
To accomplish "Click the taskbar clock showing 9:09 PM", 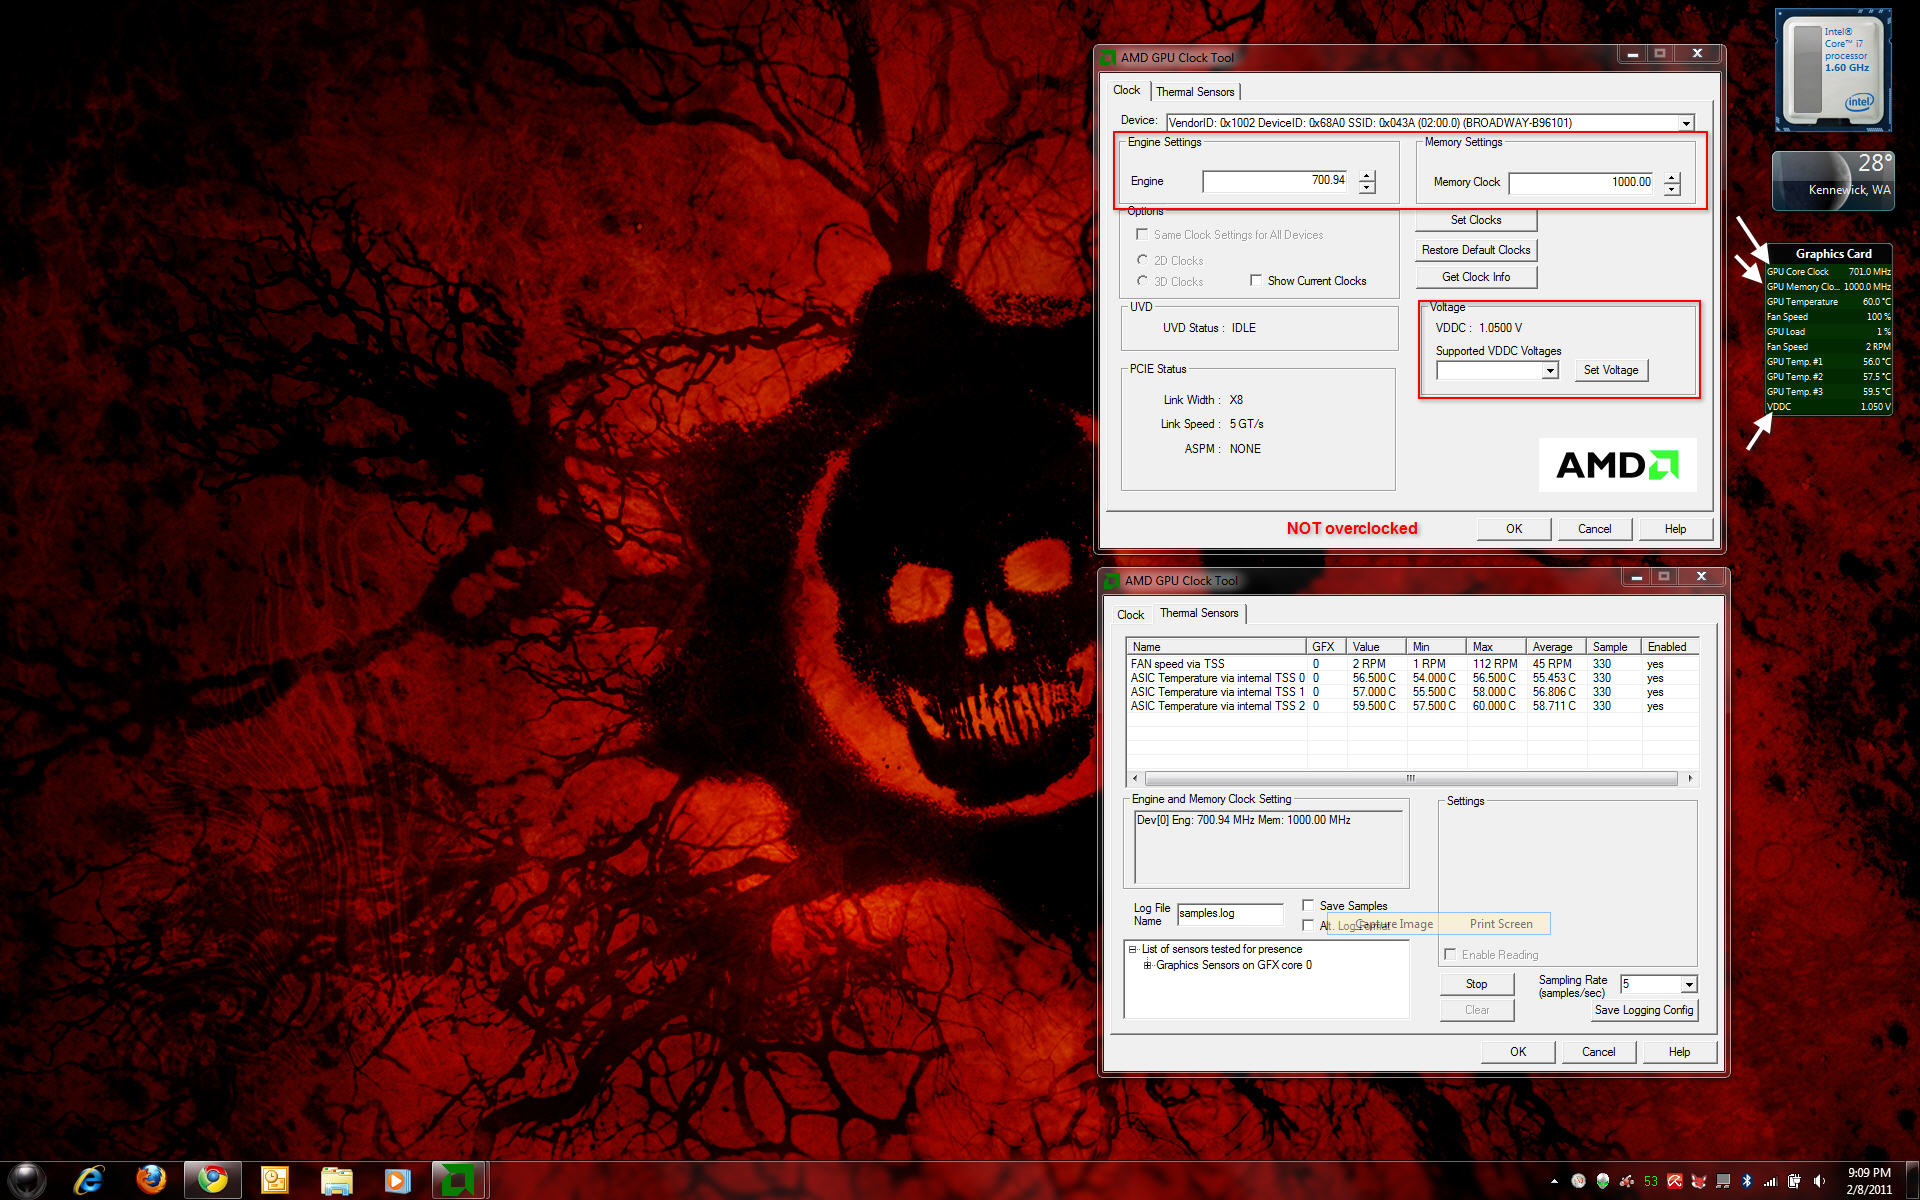I will click(1869, 1181).
